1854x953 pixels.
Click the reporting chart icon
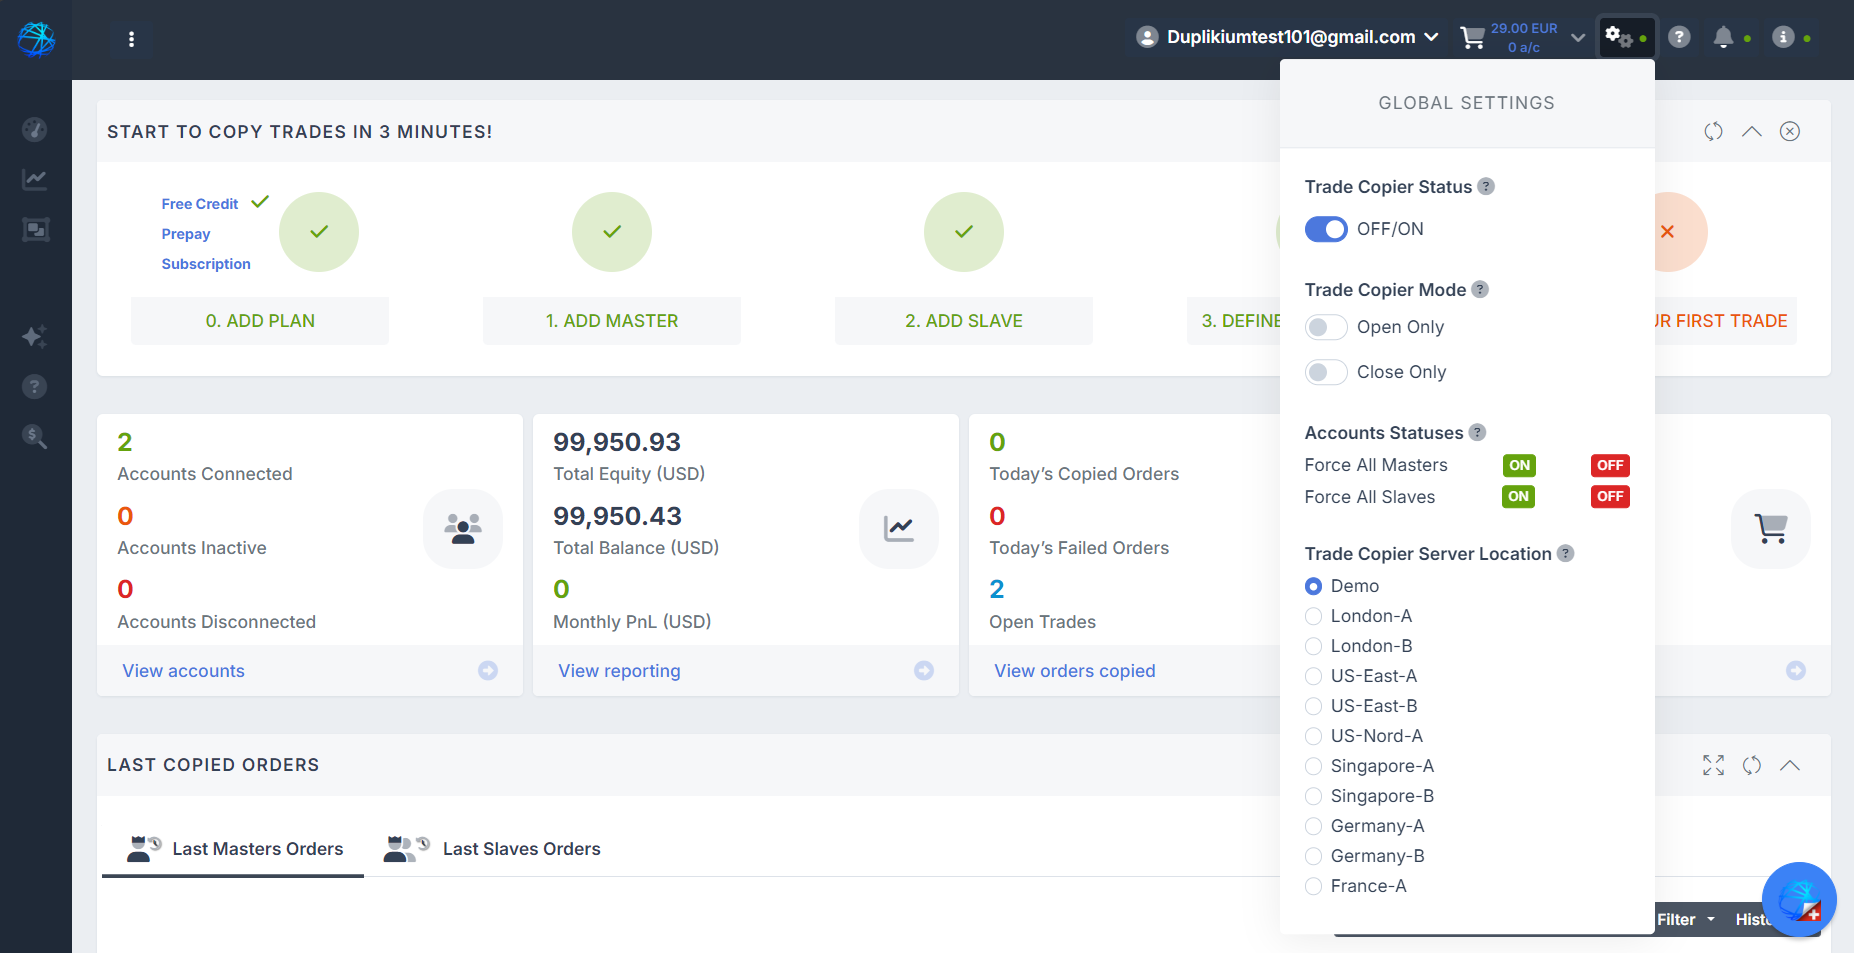click(x=899, y=528)
